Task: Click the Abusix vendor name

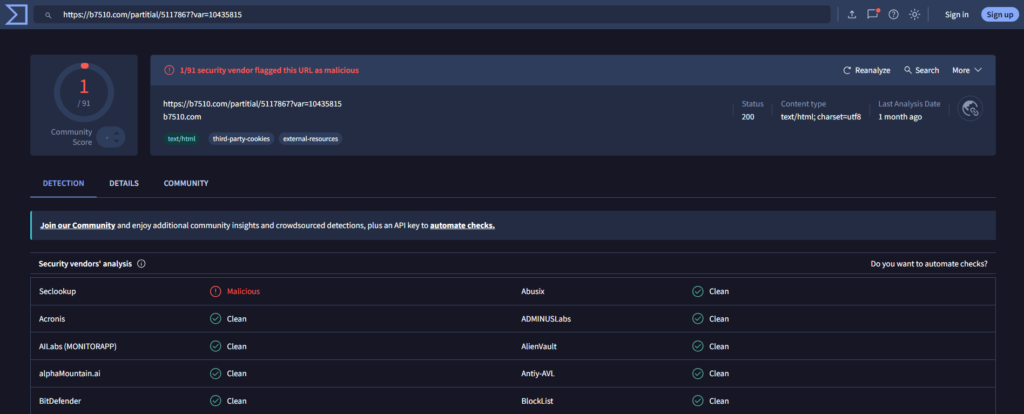Action: (534, 291)
